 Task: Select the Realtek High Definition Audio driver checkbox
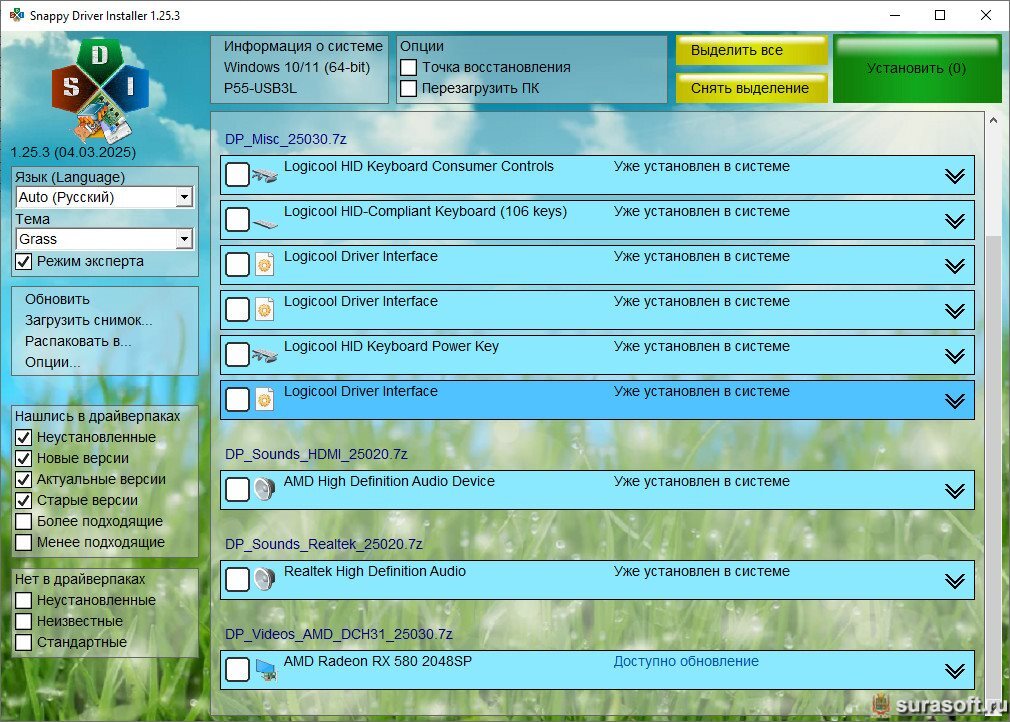pyautogui.click(x=237, y=579)
